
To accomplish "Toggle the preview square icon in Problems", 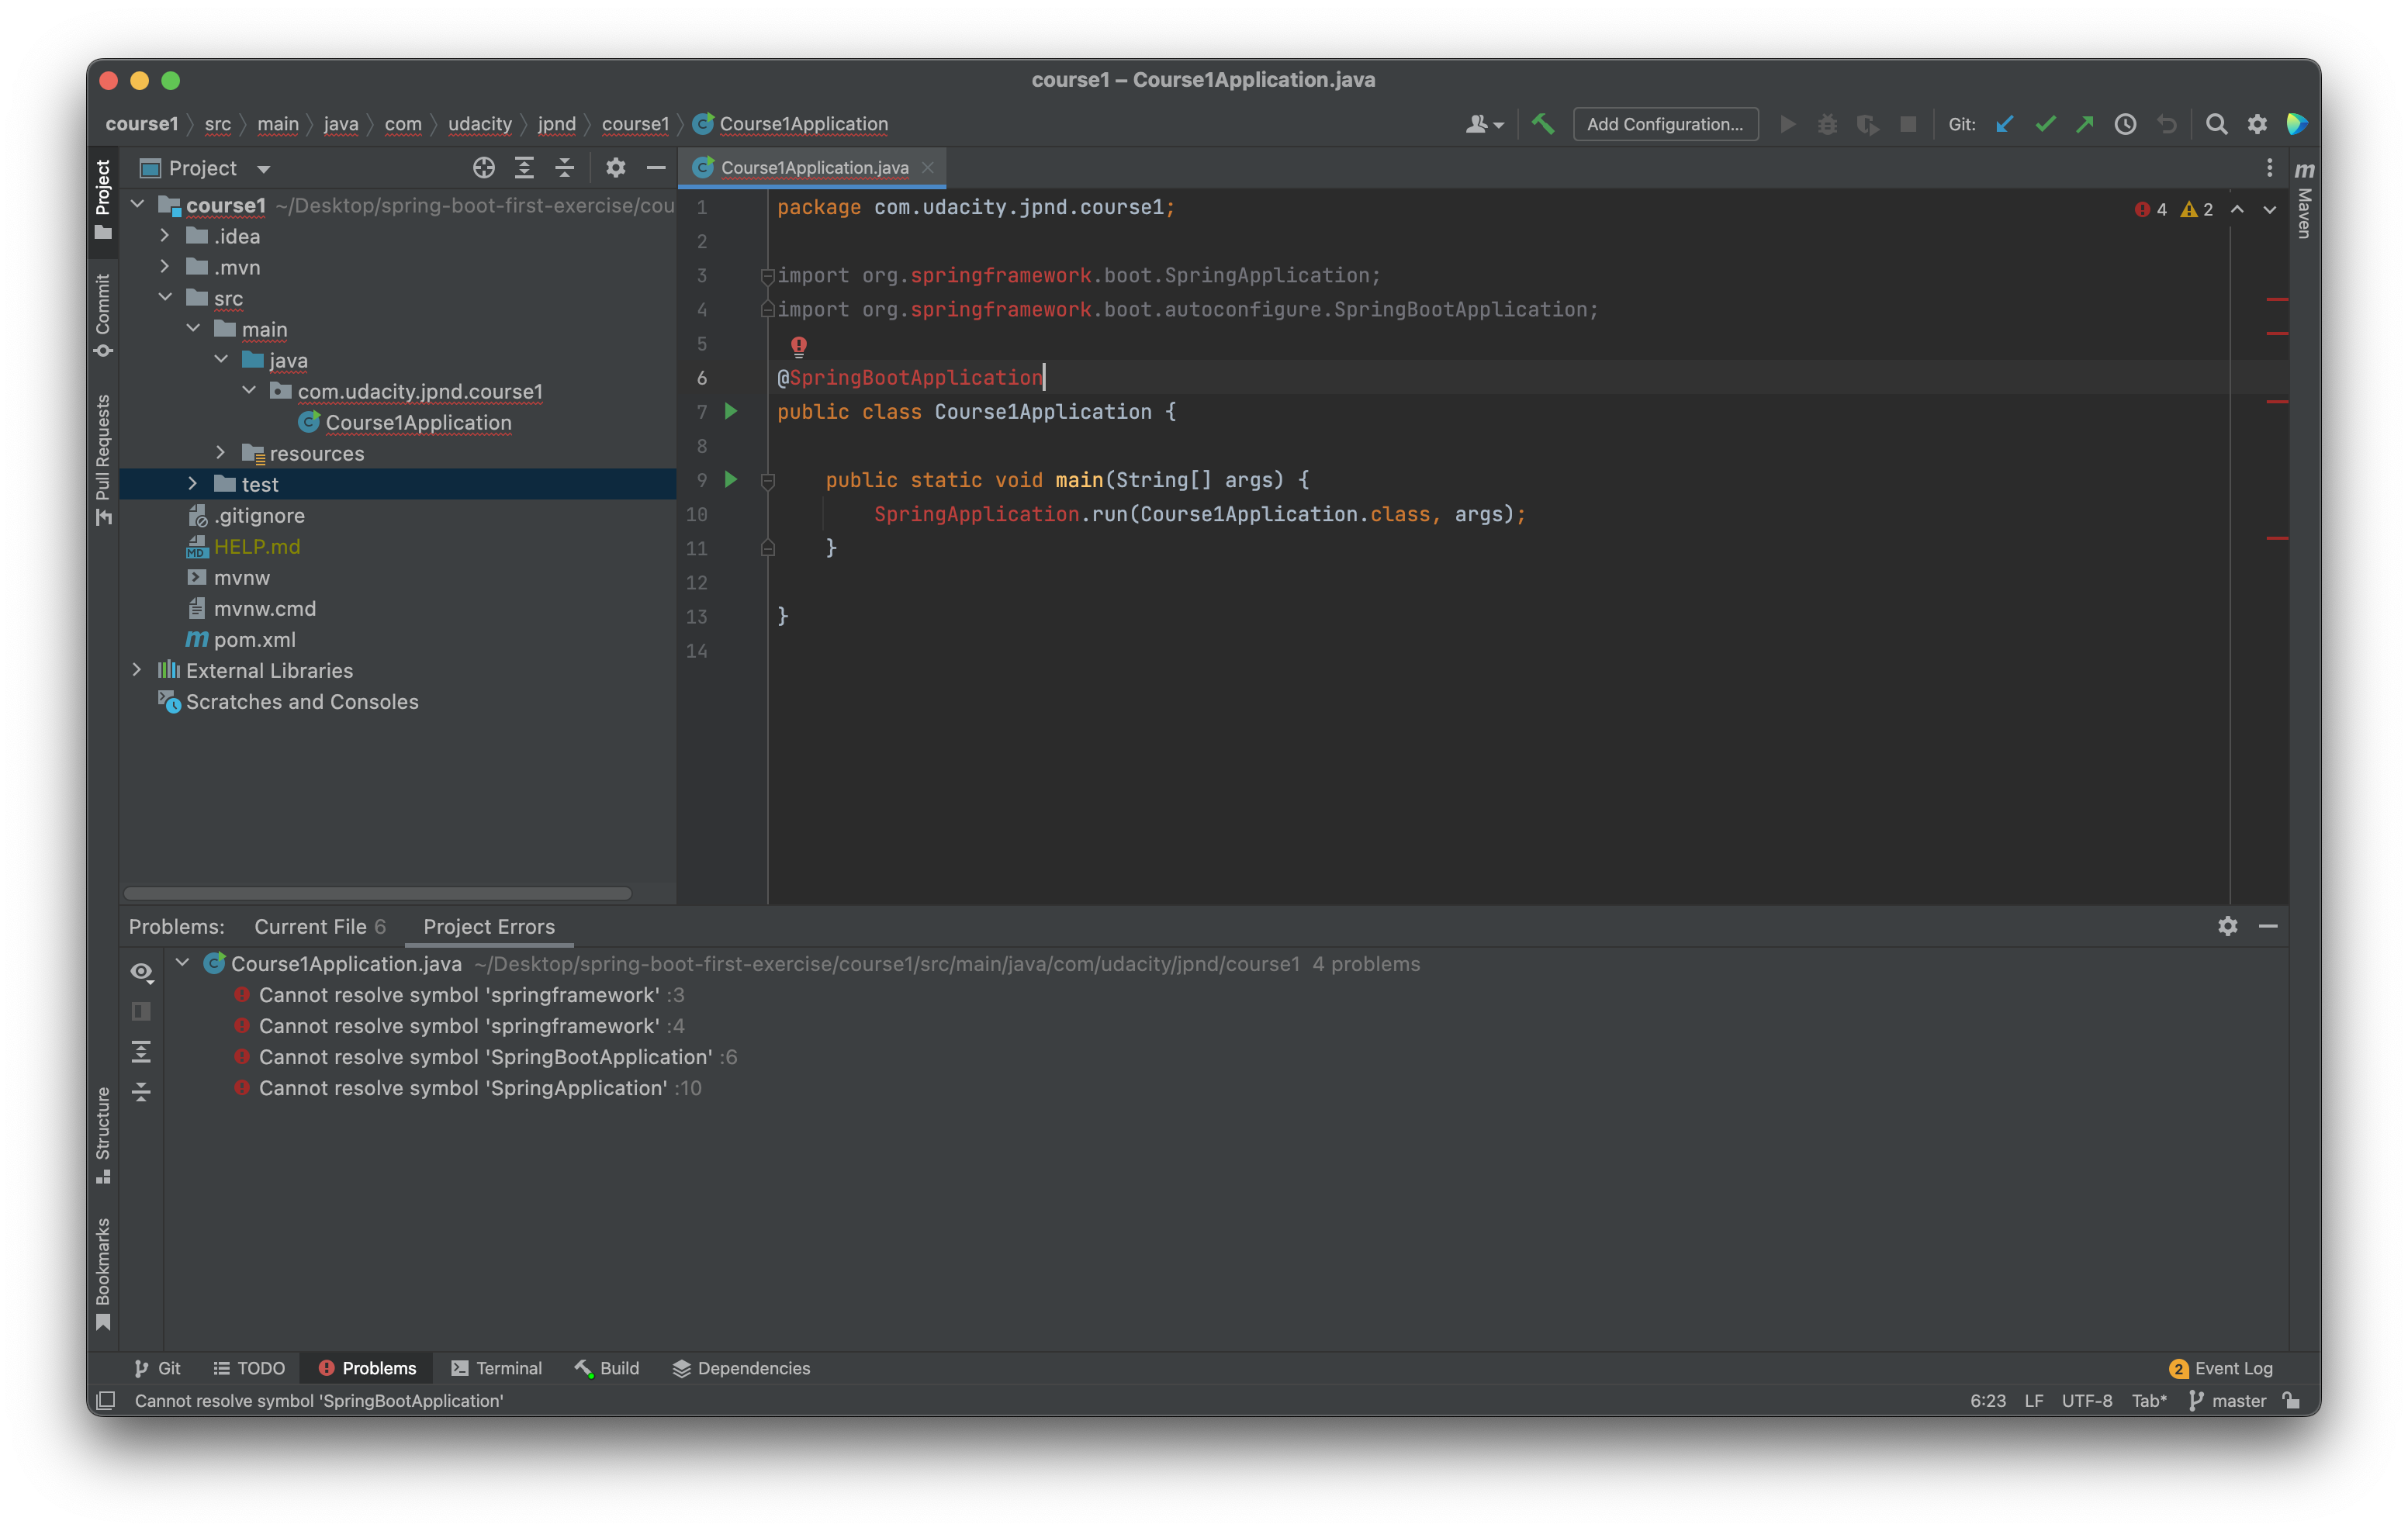I will point(141,1011).
